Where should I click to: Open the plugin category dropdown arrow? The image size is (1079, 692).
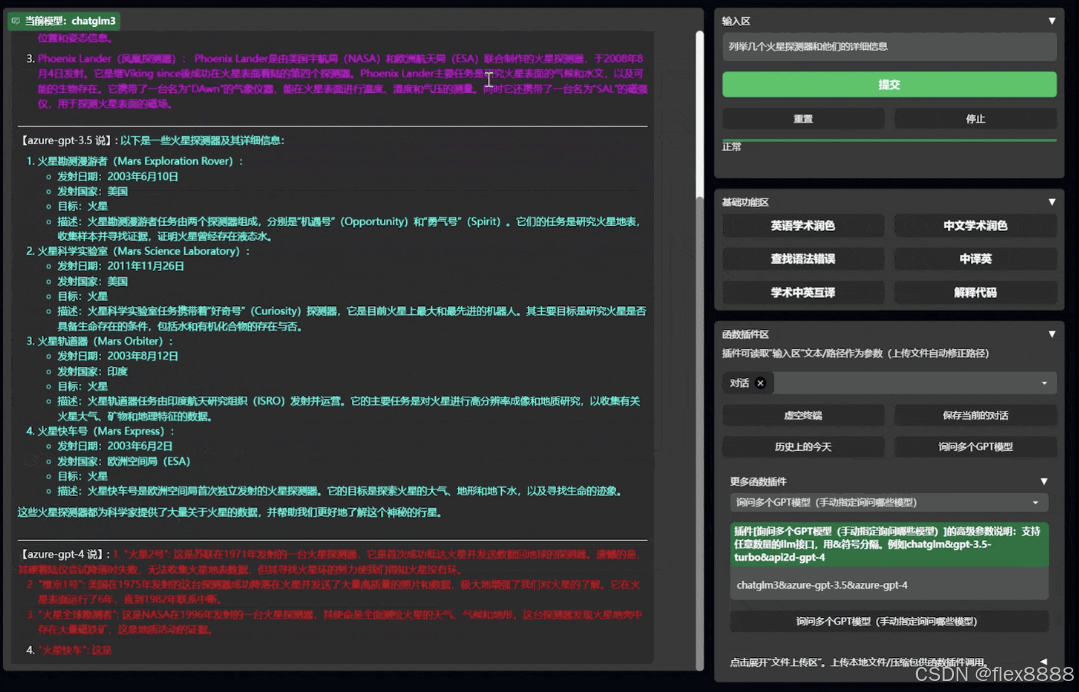click(1044, 383)
